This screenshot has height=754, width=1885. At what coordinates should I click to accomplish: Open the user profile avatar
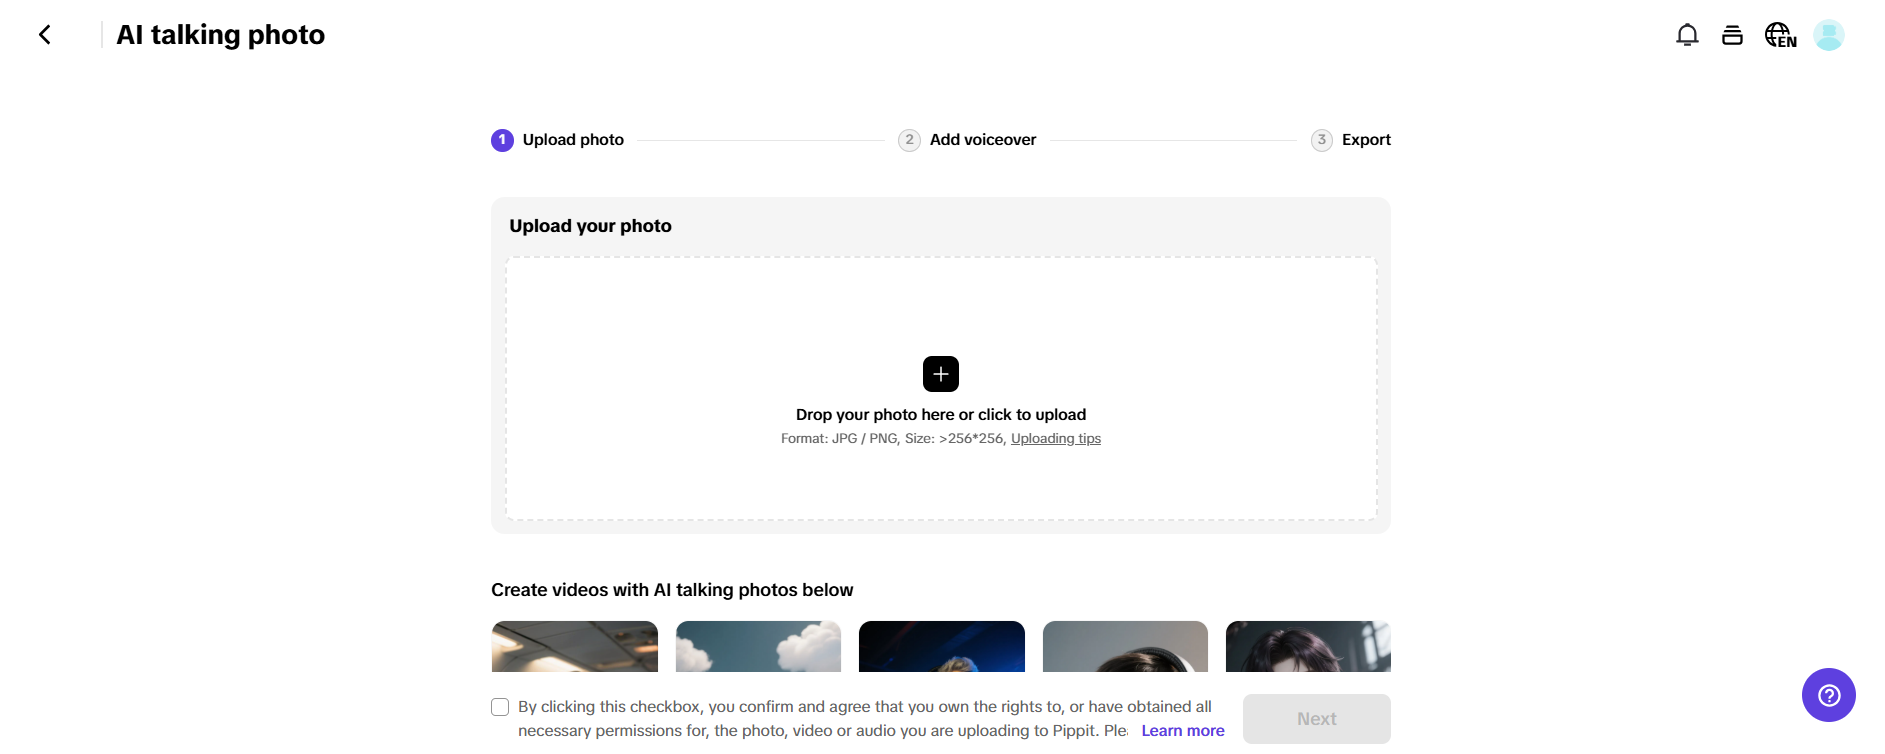[x=1828, y=35]
